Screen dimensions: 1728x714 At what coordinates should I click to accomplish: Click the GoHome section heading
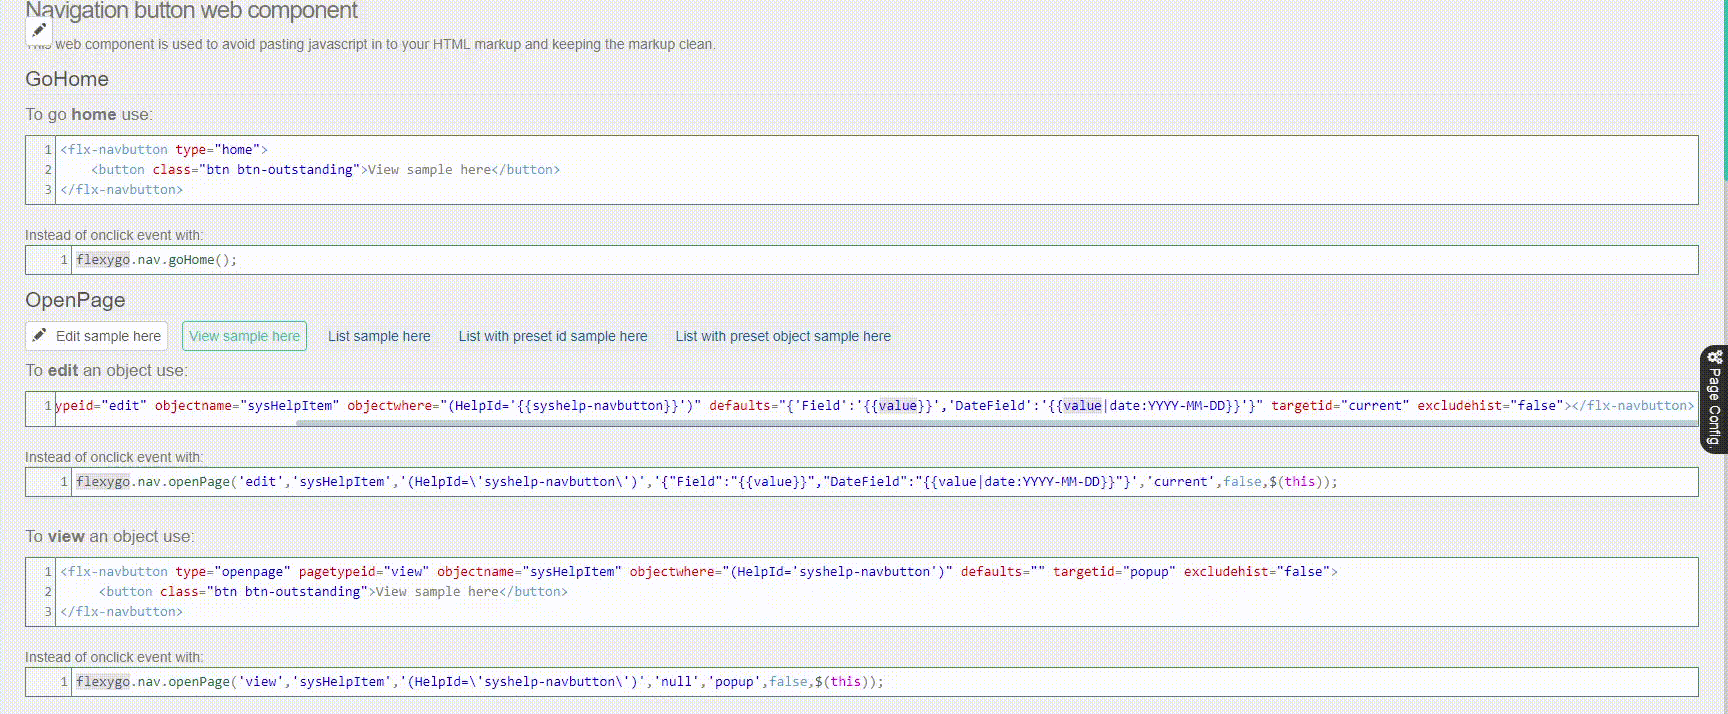(67, 79)
